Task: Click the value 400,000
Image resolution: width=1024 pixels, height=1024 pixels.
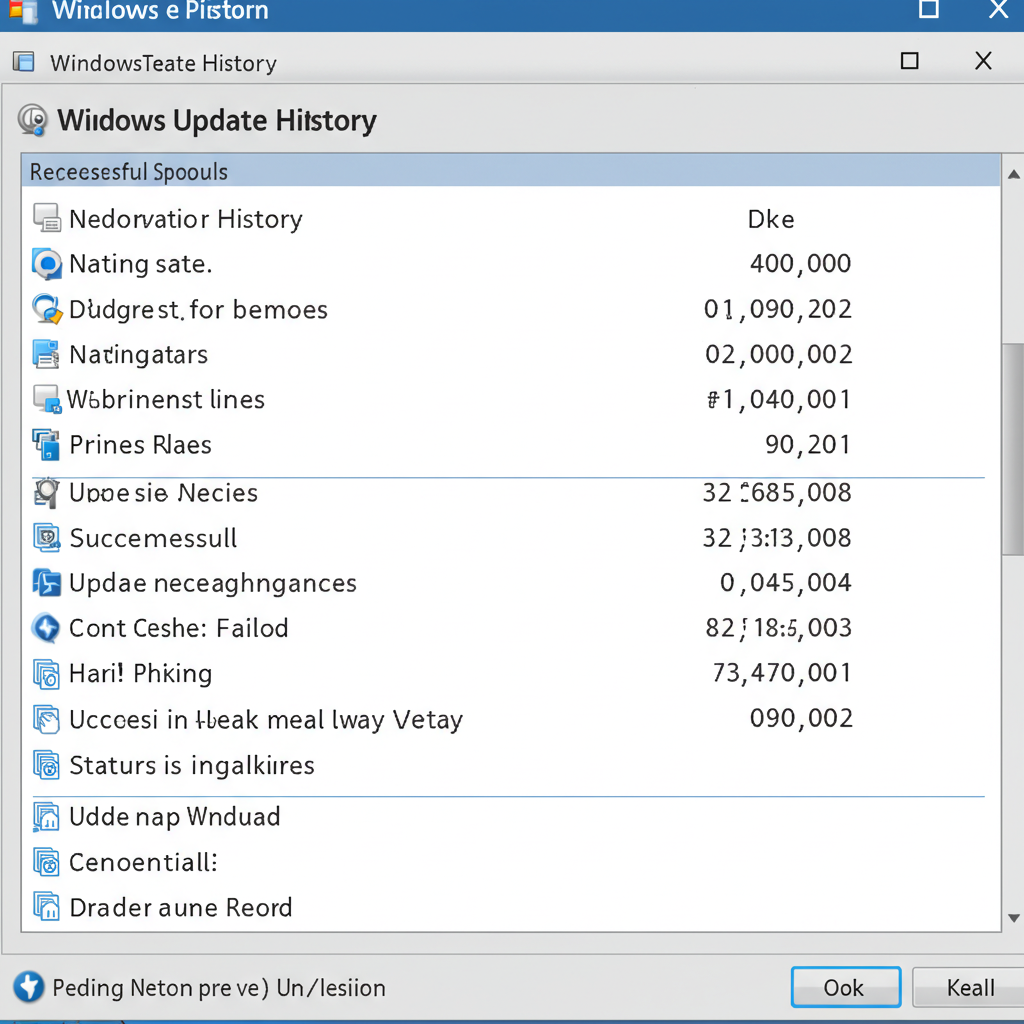Action: tap(801, 263)
